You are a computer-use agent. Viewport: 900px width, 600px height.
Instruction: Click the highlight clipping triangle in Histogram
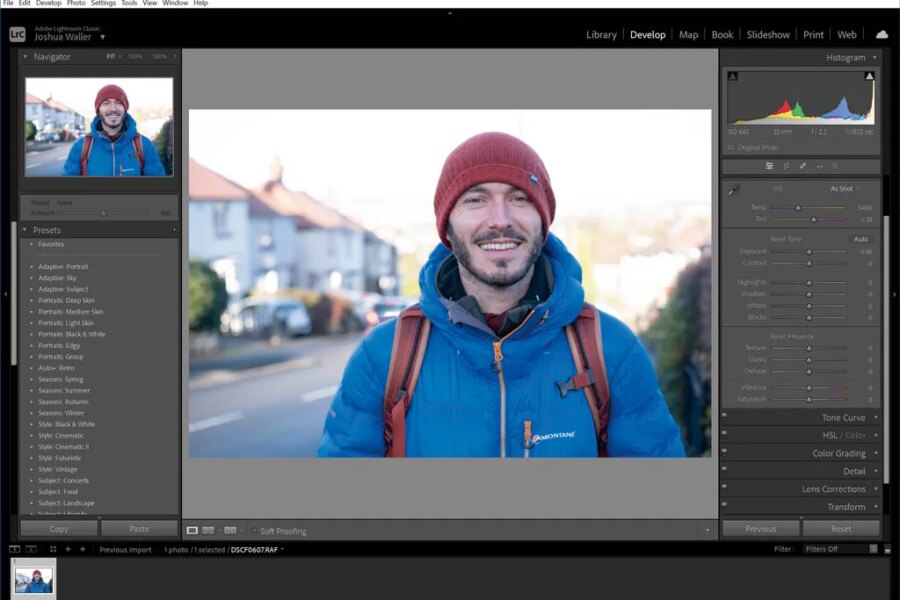tap(869, 76)
